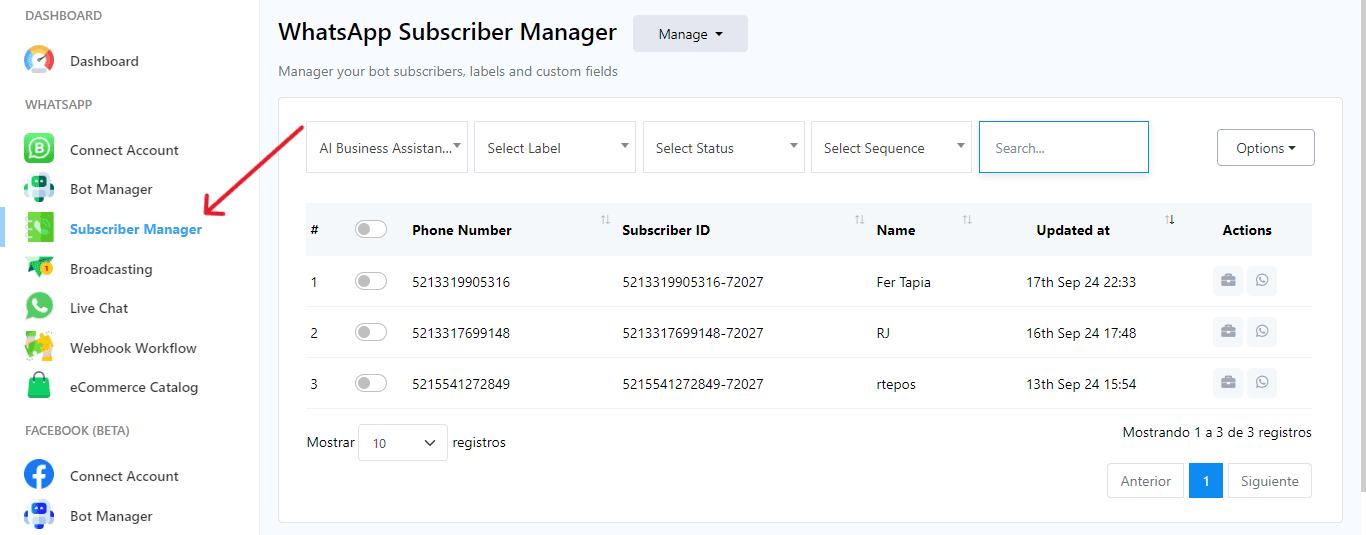Open Webhook Workflow in the sidebar
The height and width of the screenshot is (535, 1366).
(133, 348)
